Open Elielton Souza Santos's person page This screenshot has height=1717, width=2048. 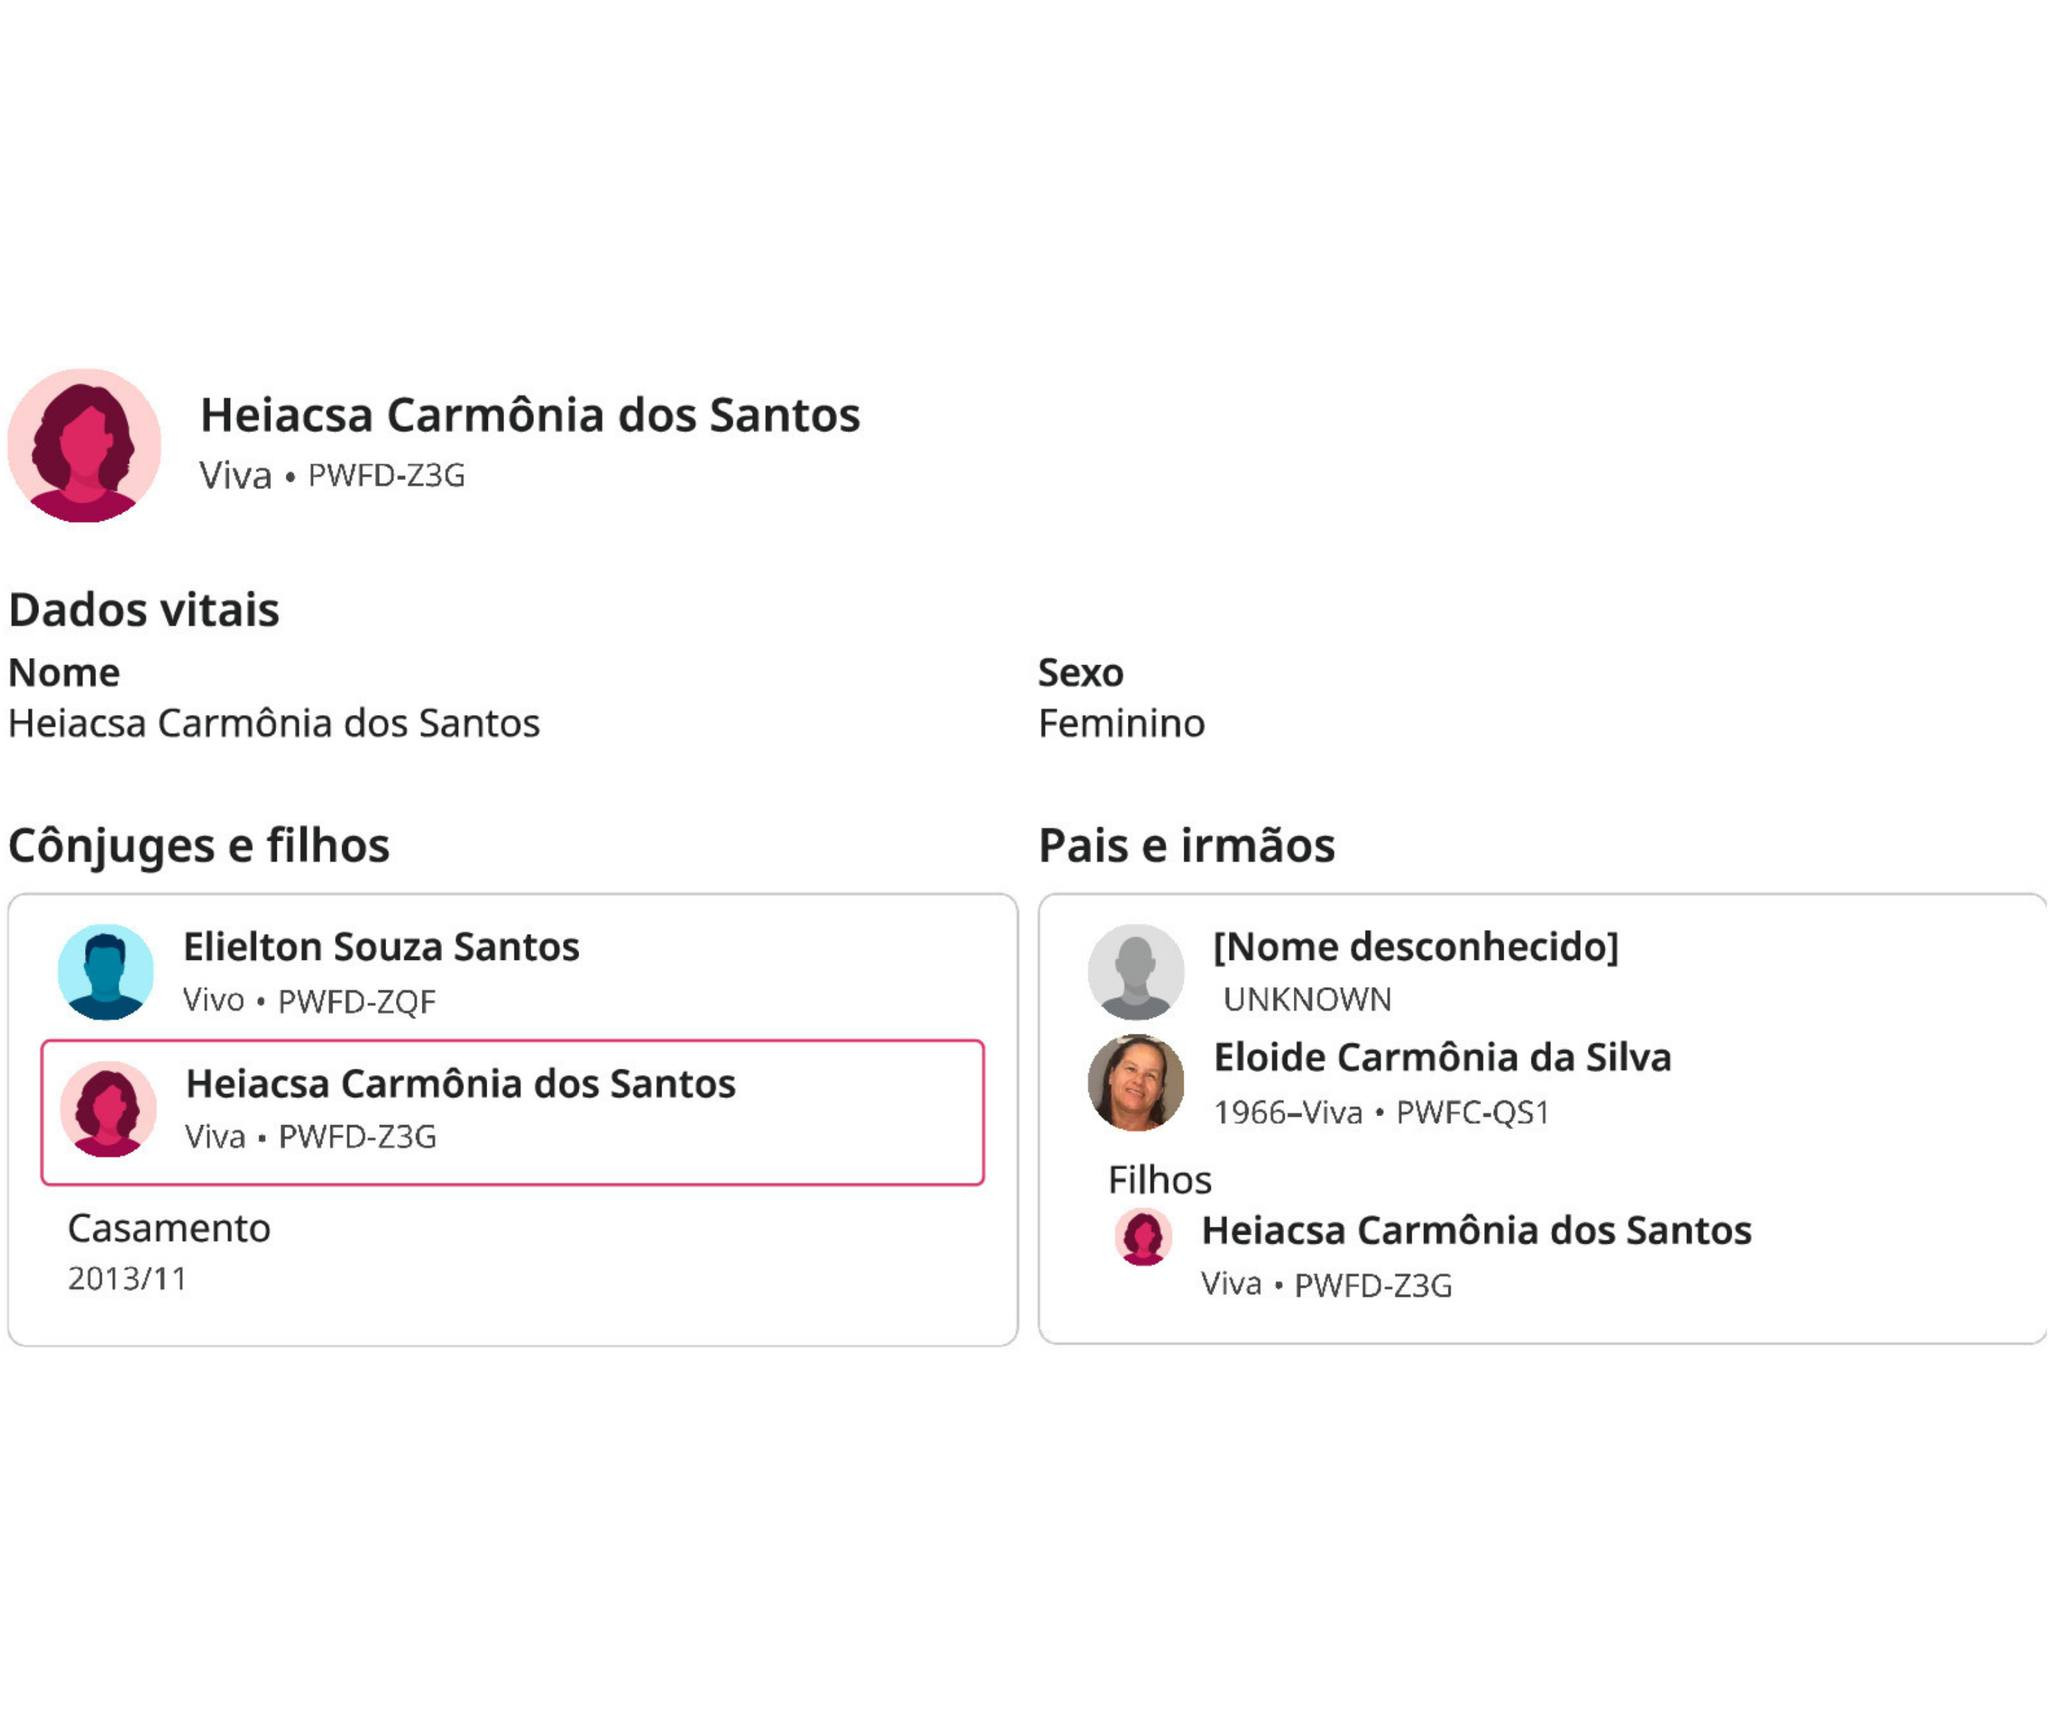pyautogui.click(x=381, y=947)
